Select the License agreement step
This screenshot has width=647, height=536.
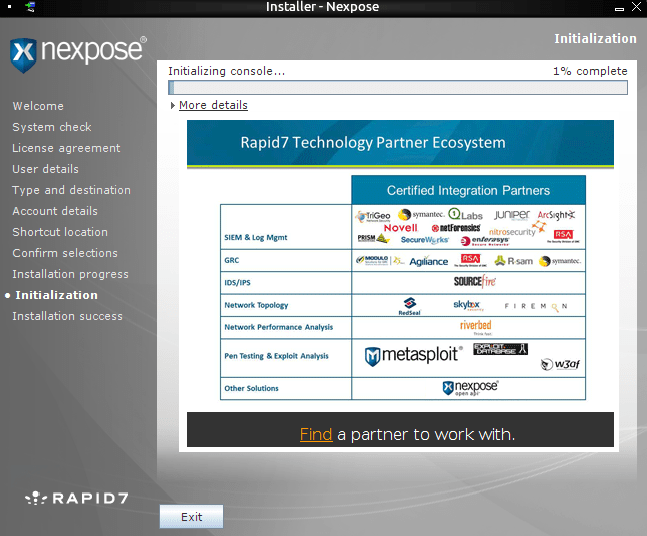(x=66, y=148)
